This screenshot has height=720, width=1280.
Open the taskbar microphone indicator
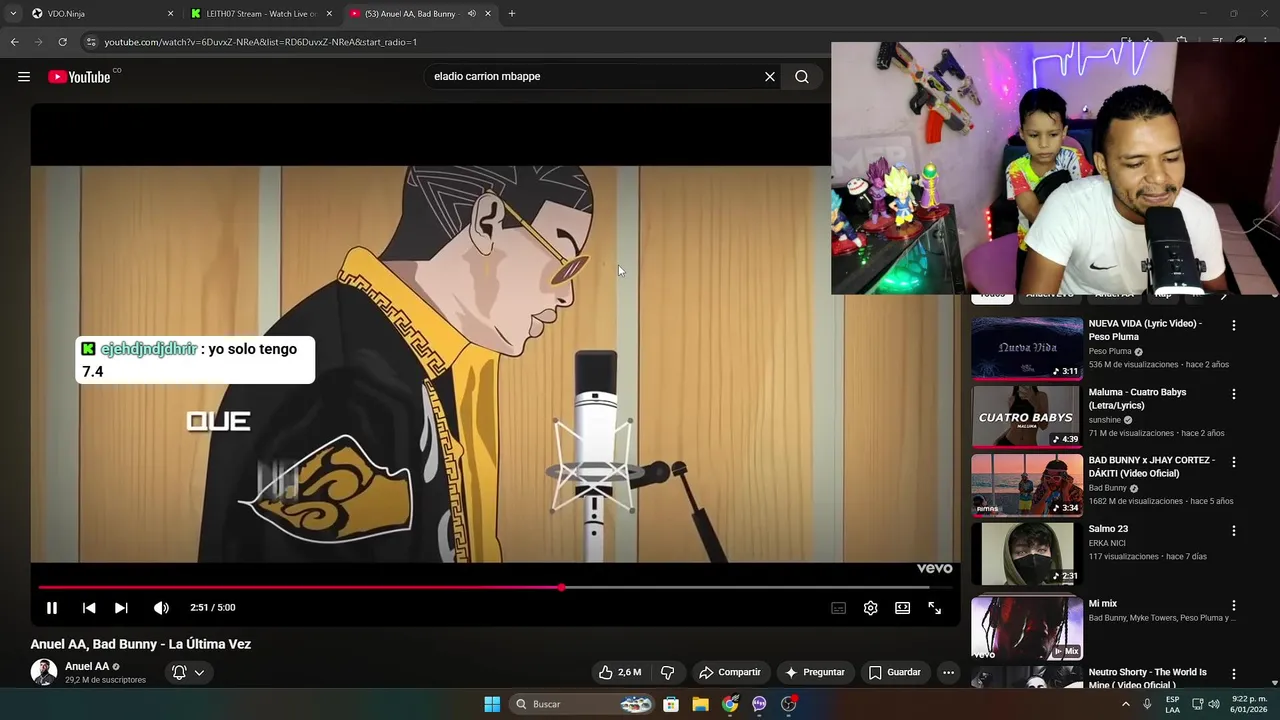[x=1147, y=705]
